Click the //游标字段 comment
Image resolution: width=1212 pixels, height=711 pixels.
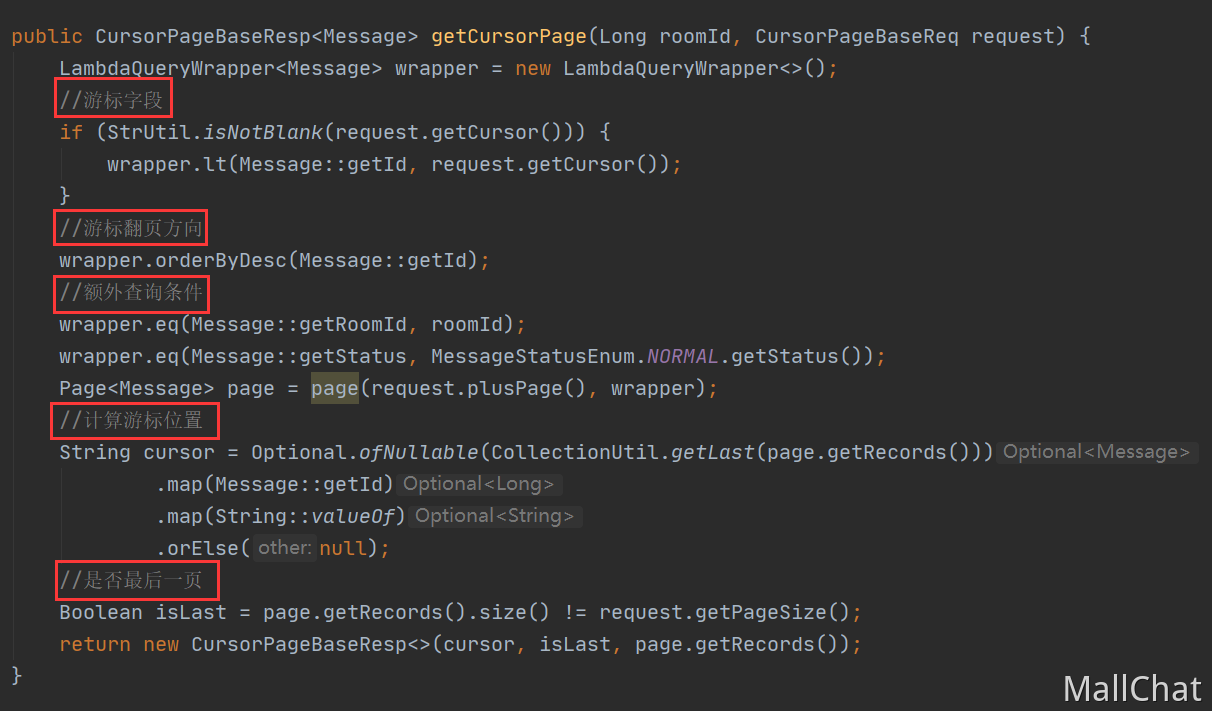click(113, 100)
